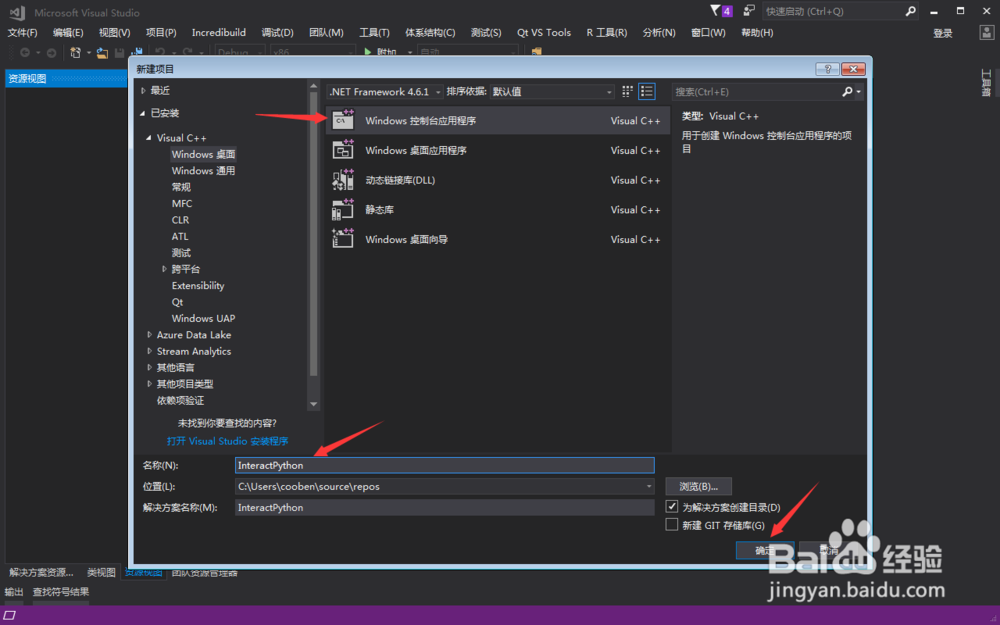
Task: Click the category tree scrollbar down arrow
Action: pyautogui.click(x=313, y=404)
